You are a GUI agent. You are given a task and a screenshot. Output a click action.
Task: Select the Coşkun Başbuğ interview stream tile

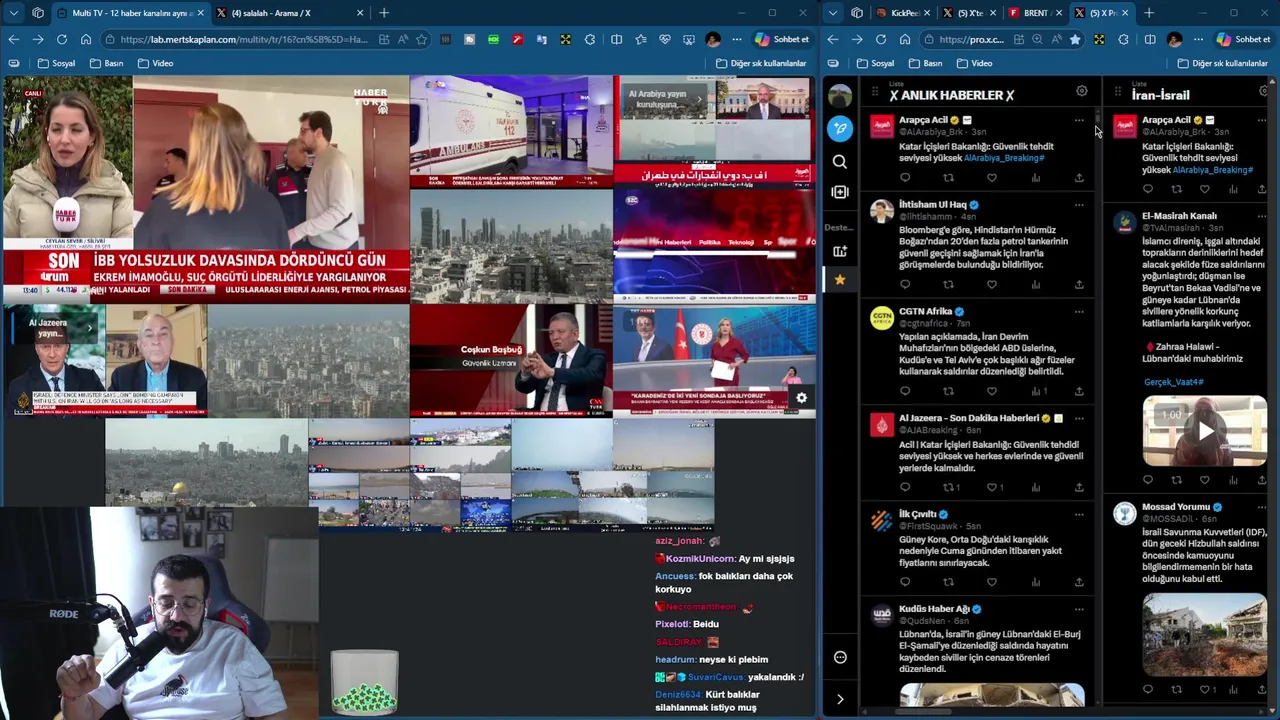[511, 360]
